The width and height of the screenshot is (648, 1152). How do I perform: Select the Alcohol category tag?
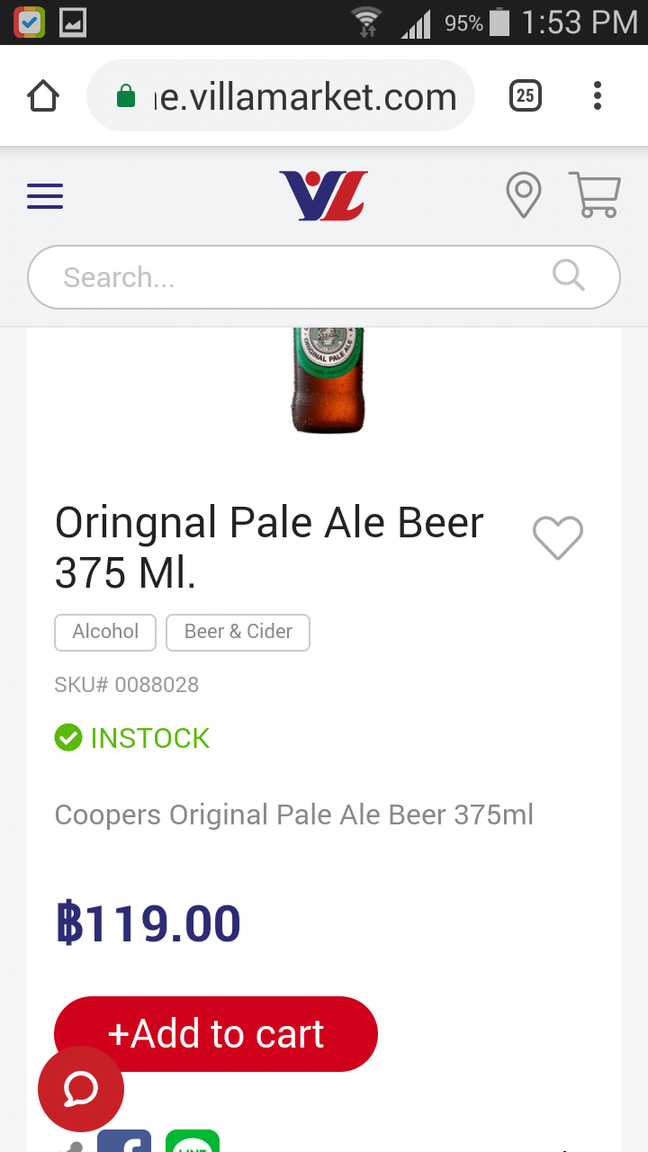(x=105, y=632)
